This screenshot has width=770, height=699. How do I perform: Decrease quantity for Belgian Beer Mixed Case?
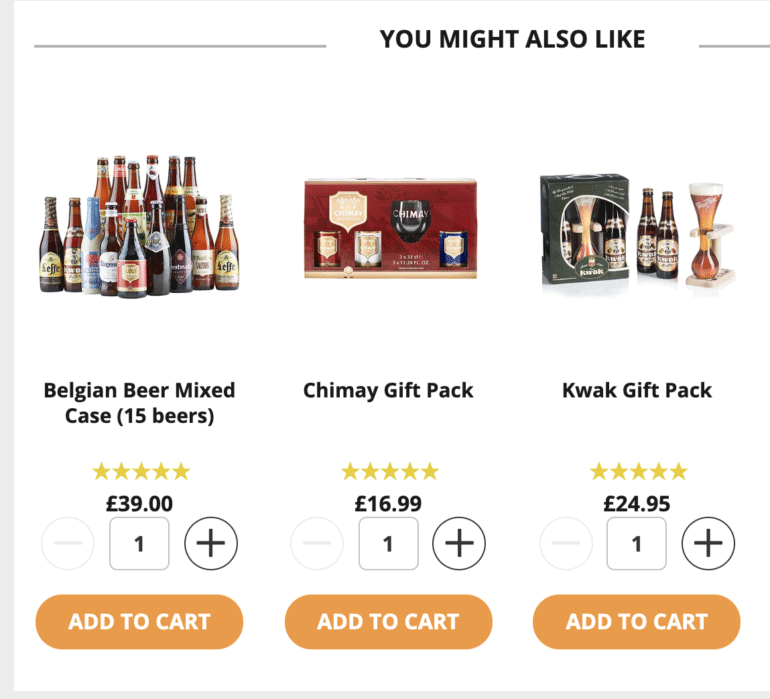68,544
